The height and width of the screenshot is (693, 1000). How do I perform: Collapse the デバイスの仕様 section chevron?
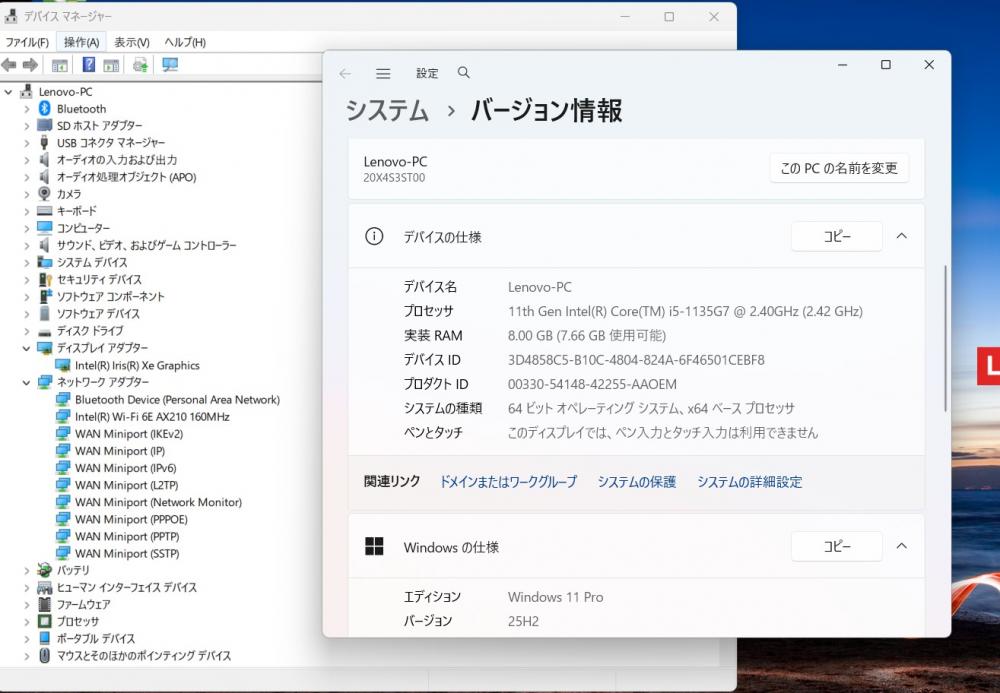(901, 237)
